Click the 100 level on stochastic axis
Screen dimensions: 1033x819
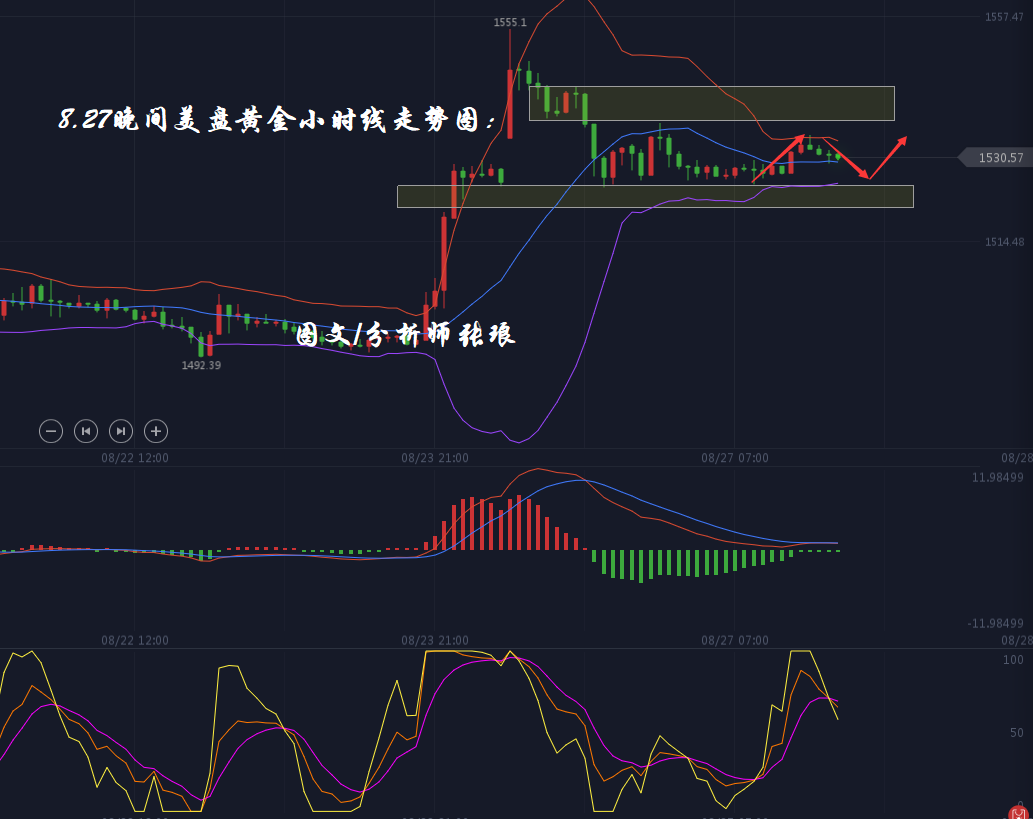coord(1013,660)
